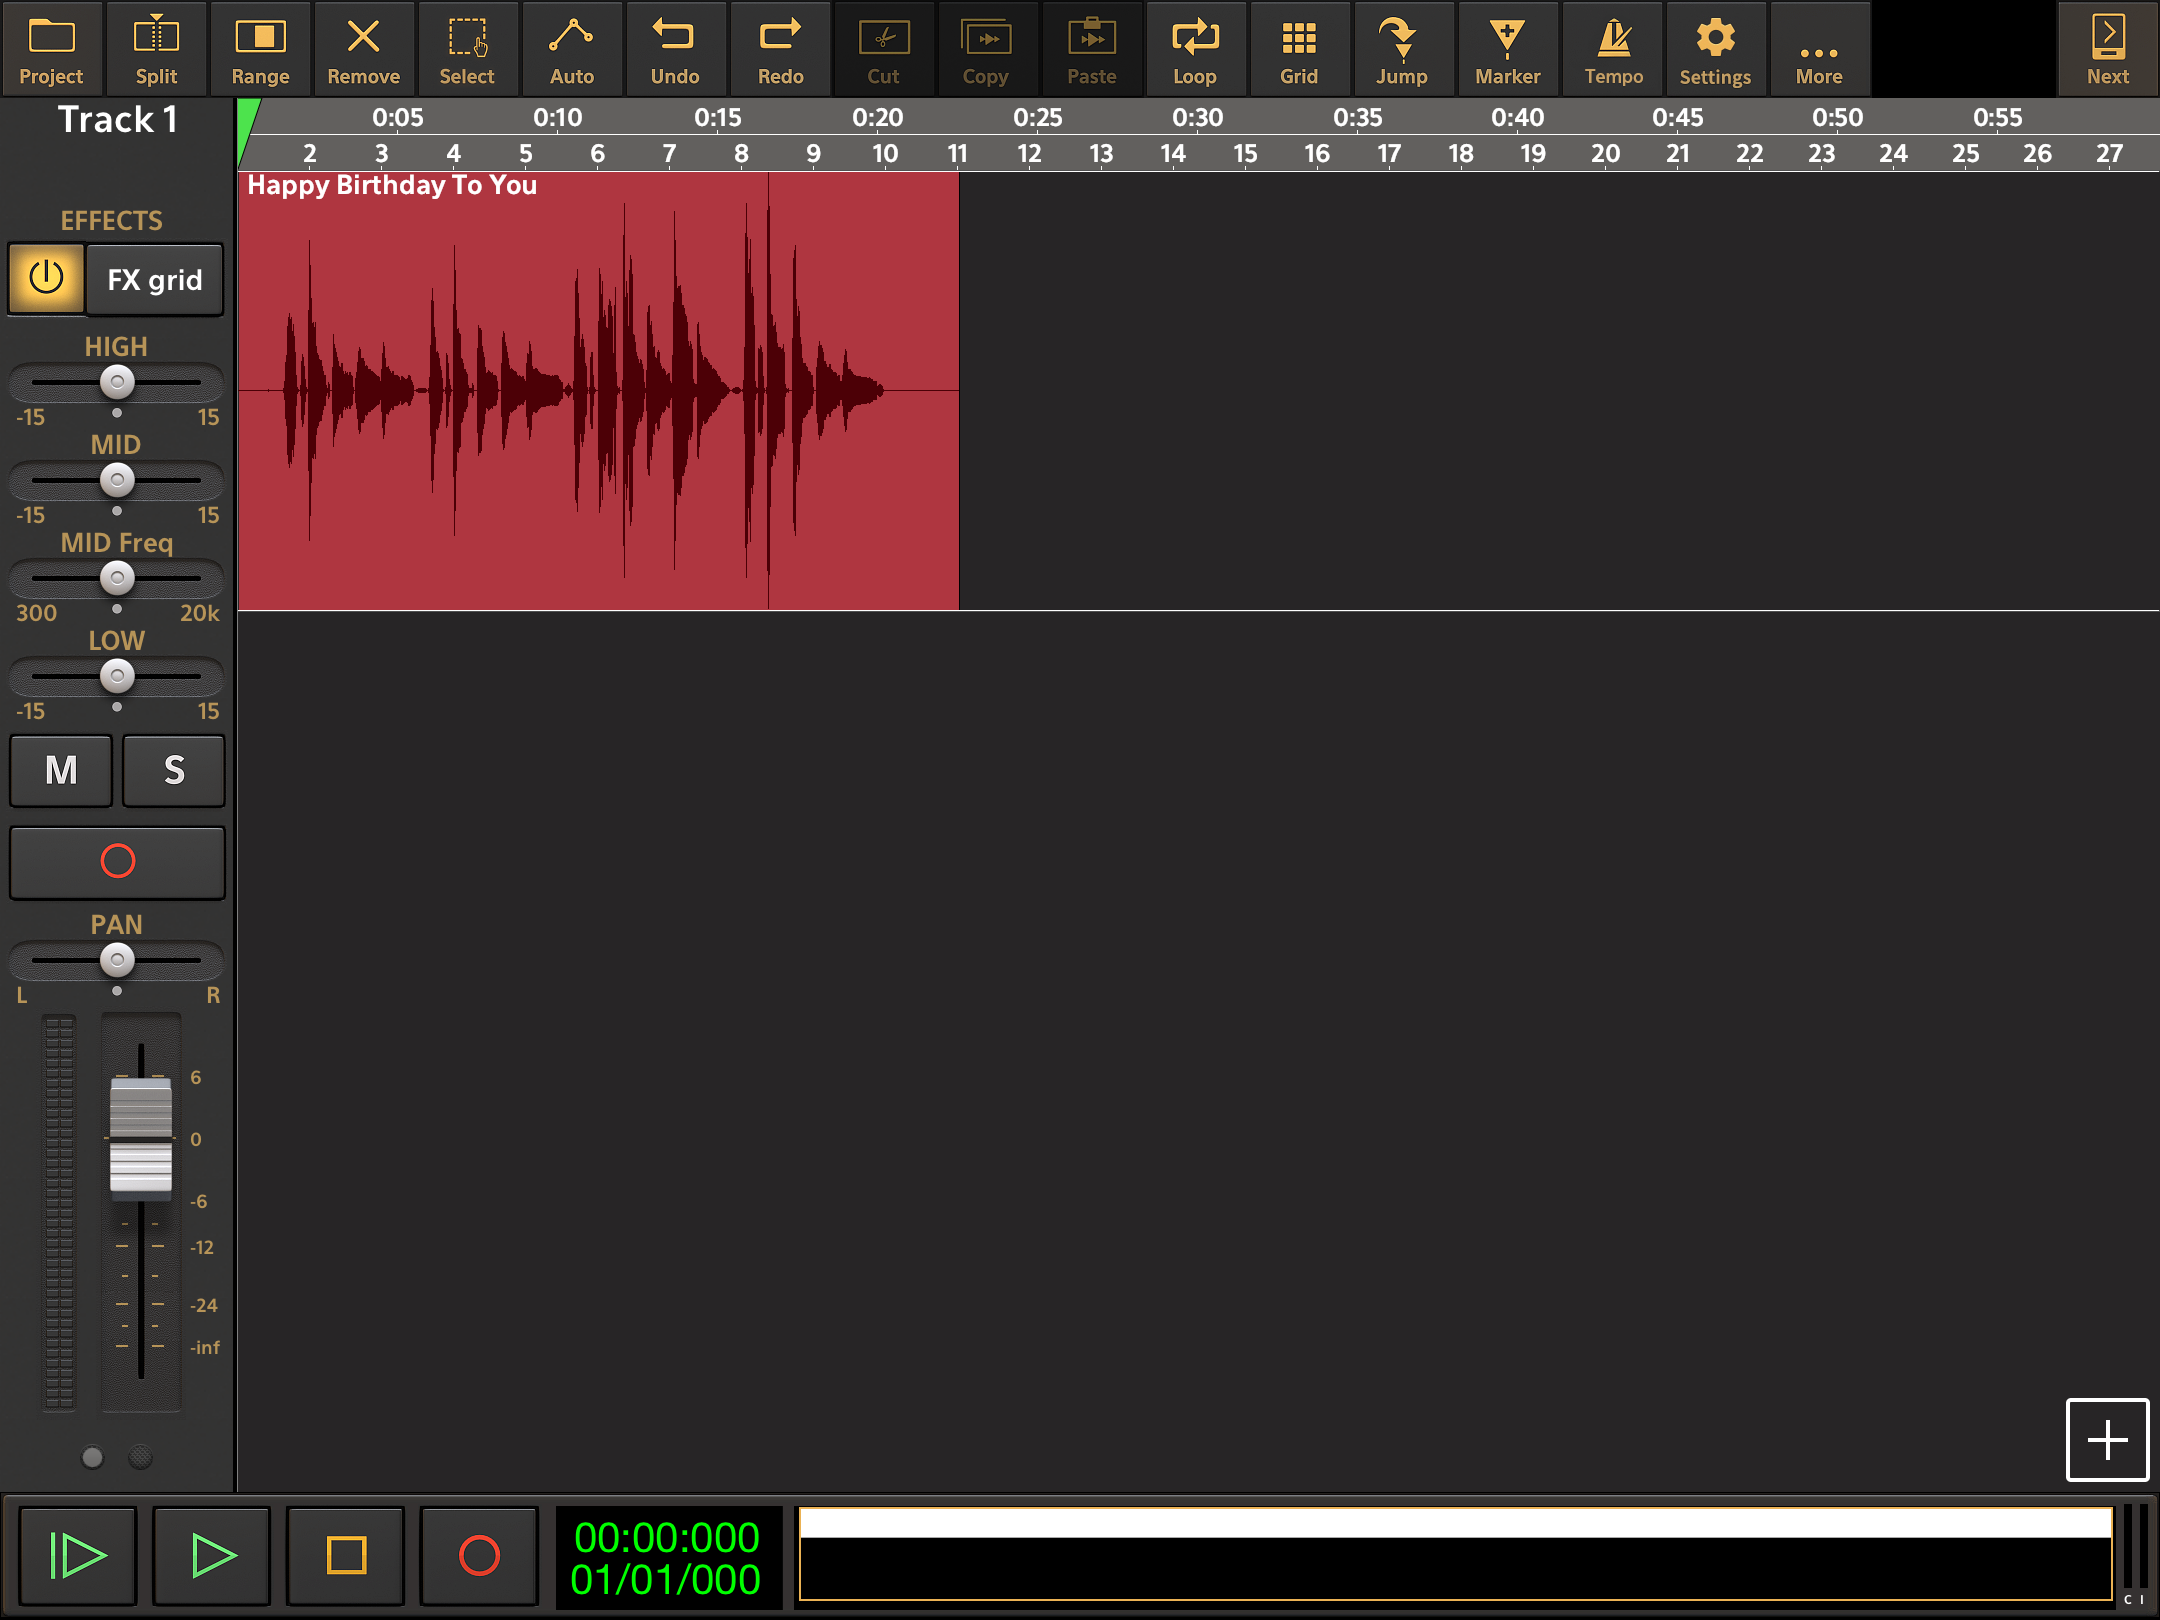The width and height of the screenshot is (2160, 1620).
Task: Open the Auto automation tool
Action: click(x=571, y=49)
